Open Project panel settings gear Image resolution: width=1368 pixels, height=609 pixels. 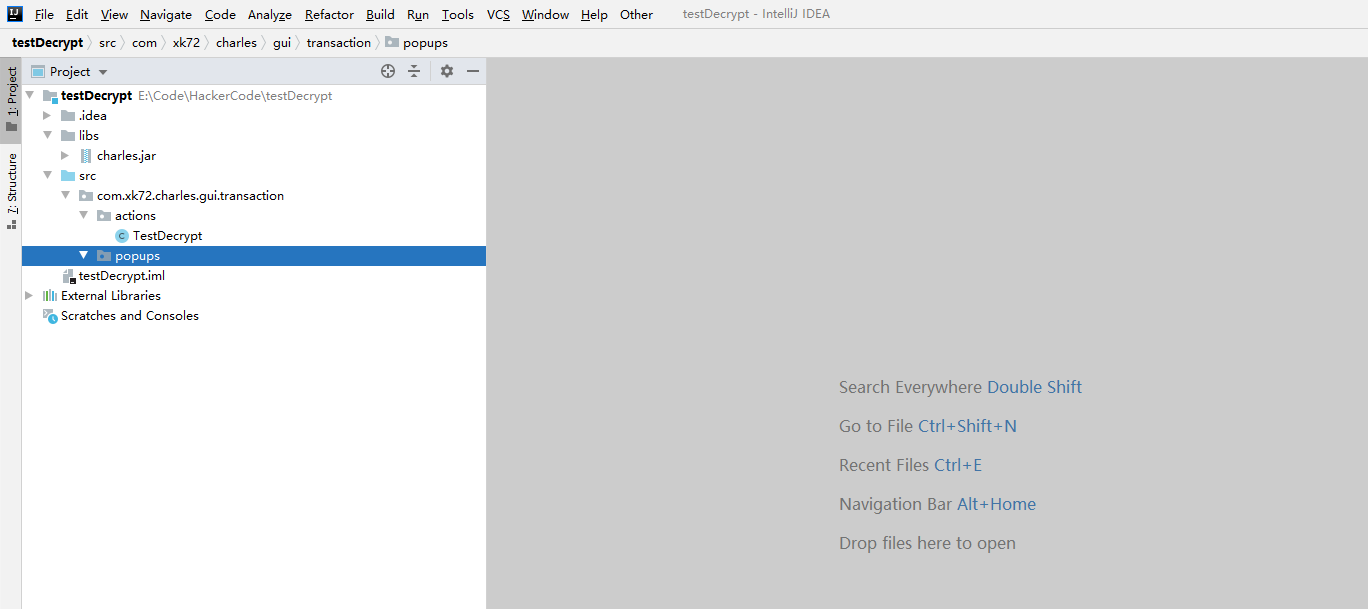click(x=447, y=71)
